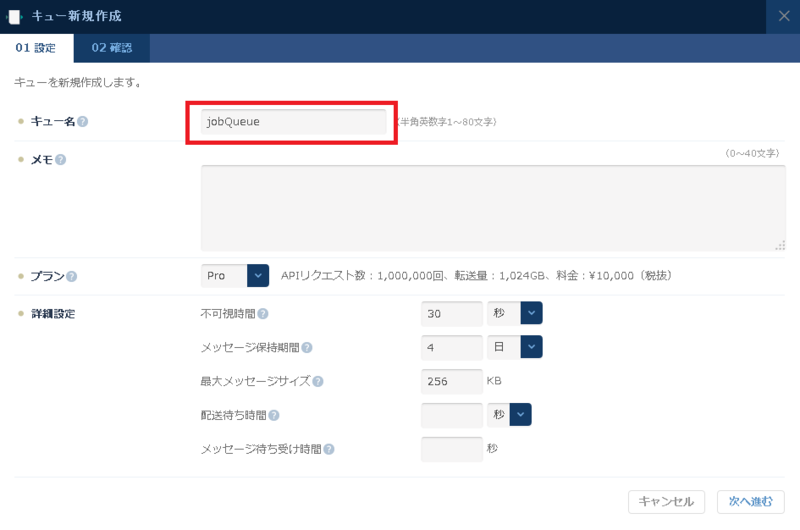The image size is (800, 530).
Task: Click the キュー名 field containing jobQueue
Action: [293, 121]
